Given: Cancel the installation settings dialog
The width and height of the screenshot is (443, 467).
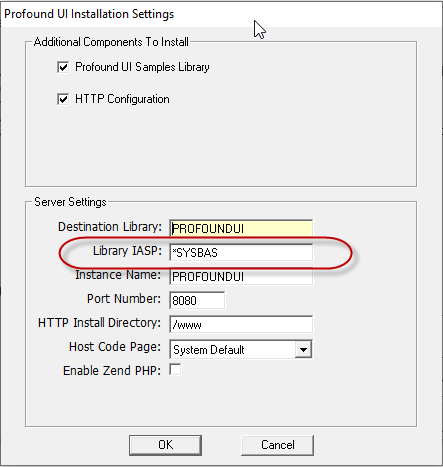Looking at the screenshot, I should point(277,445).
